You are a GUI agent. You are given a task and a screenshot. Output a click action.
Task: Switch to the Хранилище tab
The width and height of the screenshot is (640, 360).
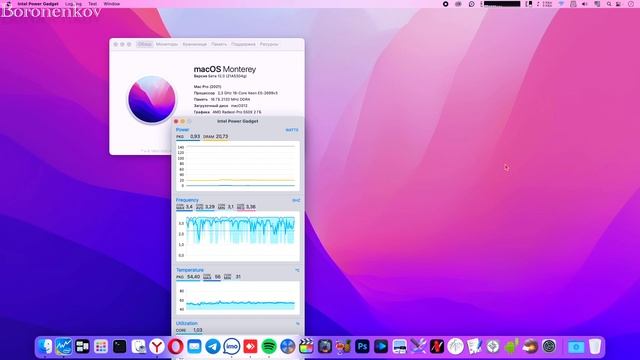coord(195,44)
